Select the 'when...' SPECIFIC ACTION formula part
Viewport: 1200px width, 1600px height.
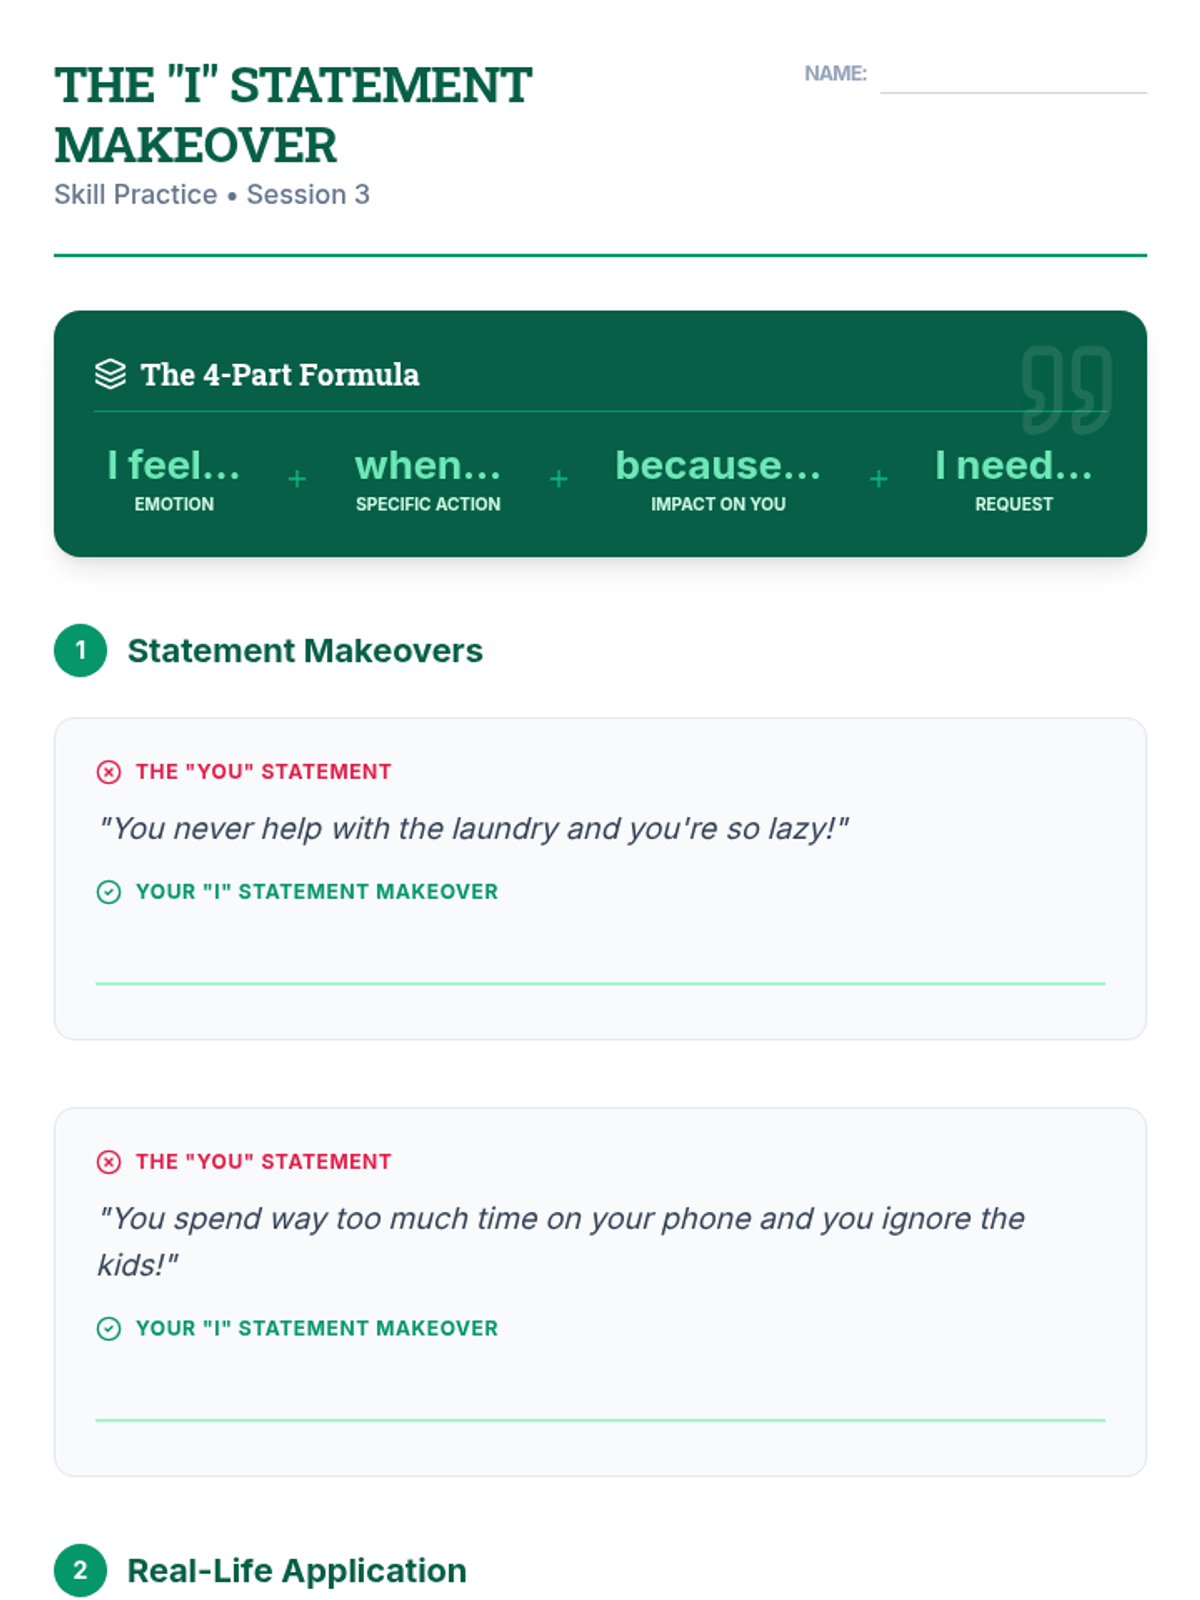coord(428,480)
